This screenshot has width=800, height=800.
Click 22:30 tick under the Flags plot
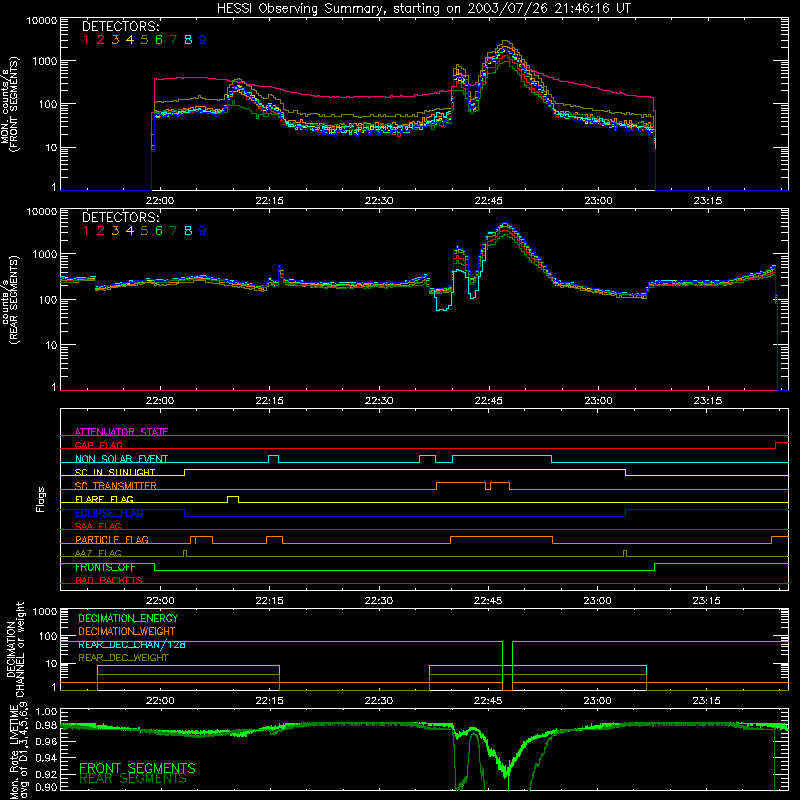[x=379, y=601]
